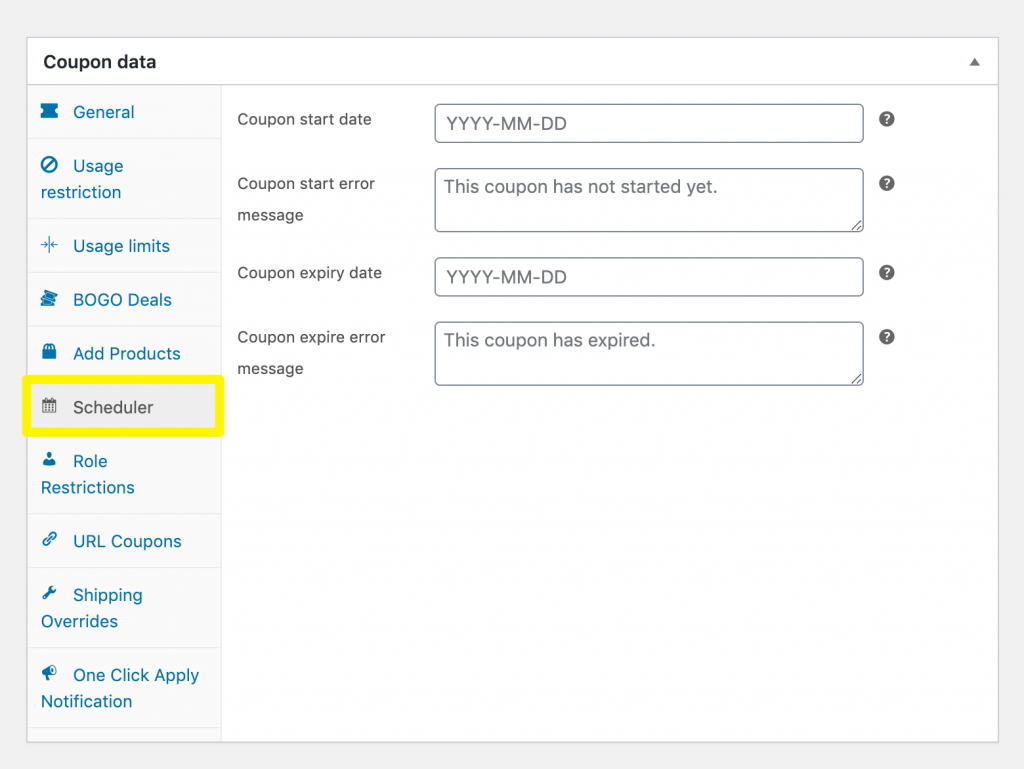The width and height of the screenshot is (1024, 769).
Task: Go to the Add Products tab
Action: (x=124, y=353)
